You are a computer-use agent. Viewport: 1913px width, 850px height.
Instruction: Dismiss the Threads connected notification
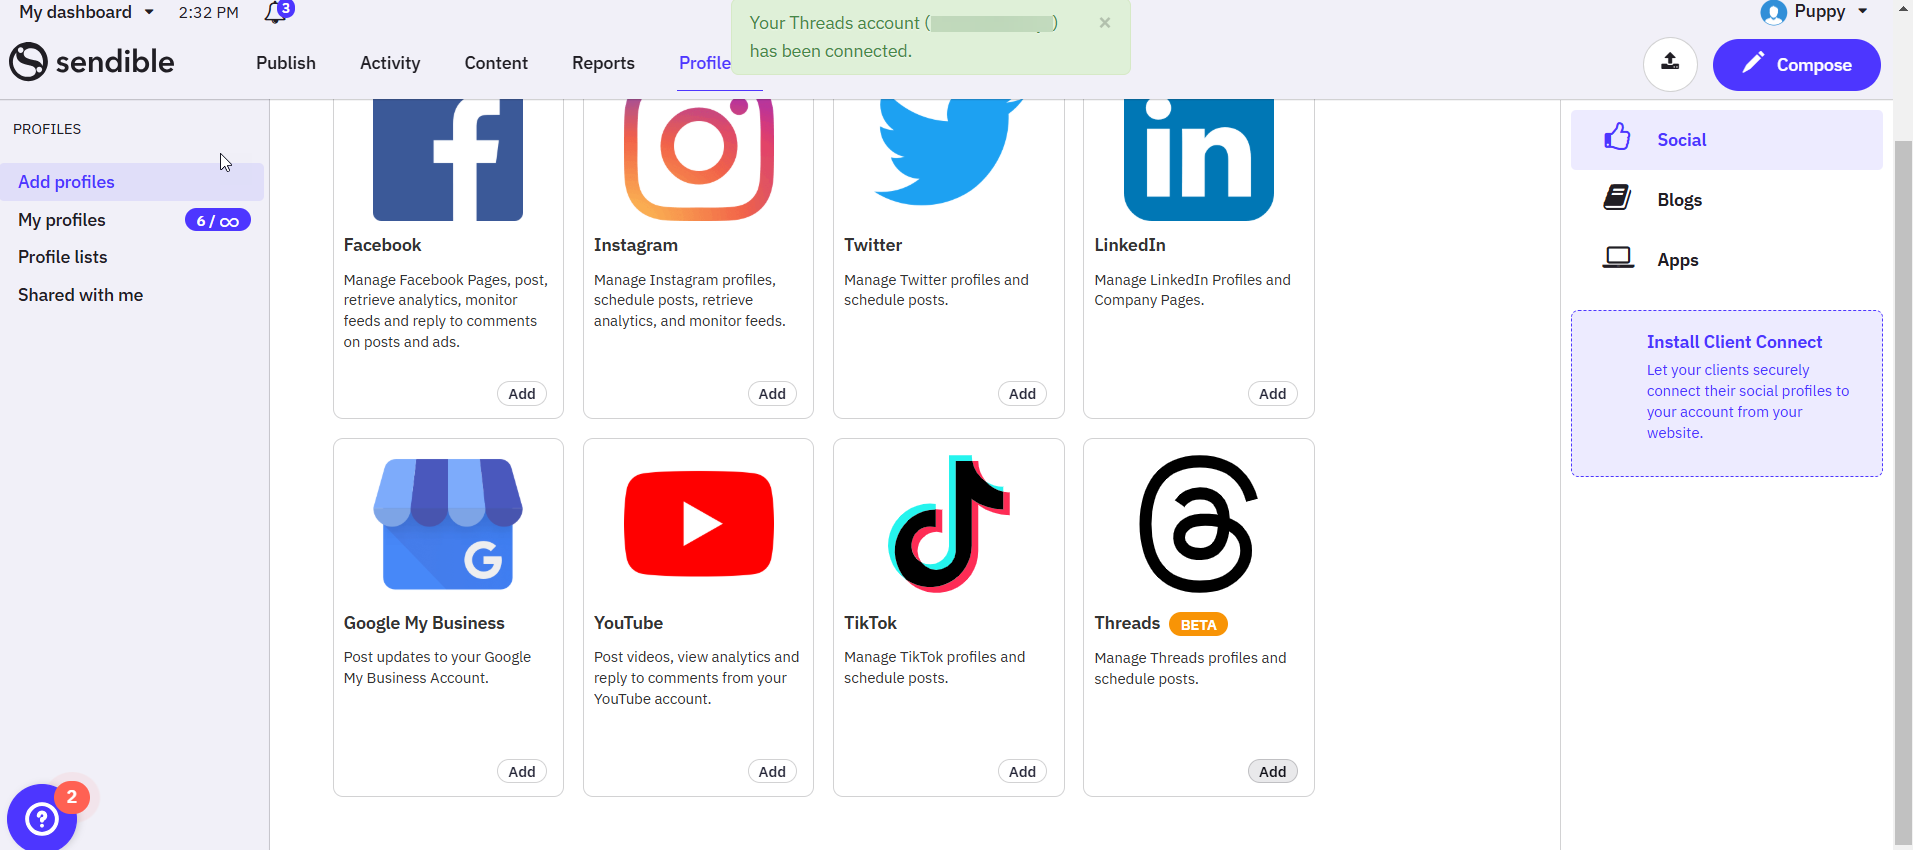[x=1105, y=22]
